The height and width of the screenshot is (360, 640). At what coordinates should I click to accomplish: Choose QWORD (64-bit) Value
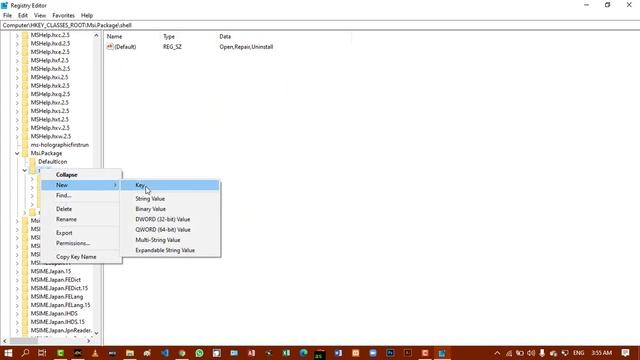pyautogui.click(x=170, y=229)
